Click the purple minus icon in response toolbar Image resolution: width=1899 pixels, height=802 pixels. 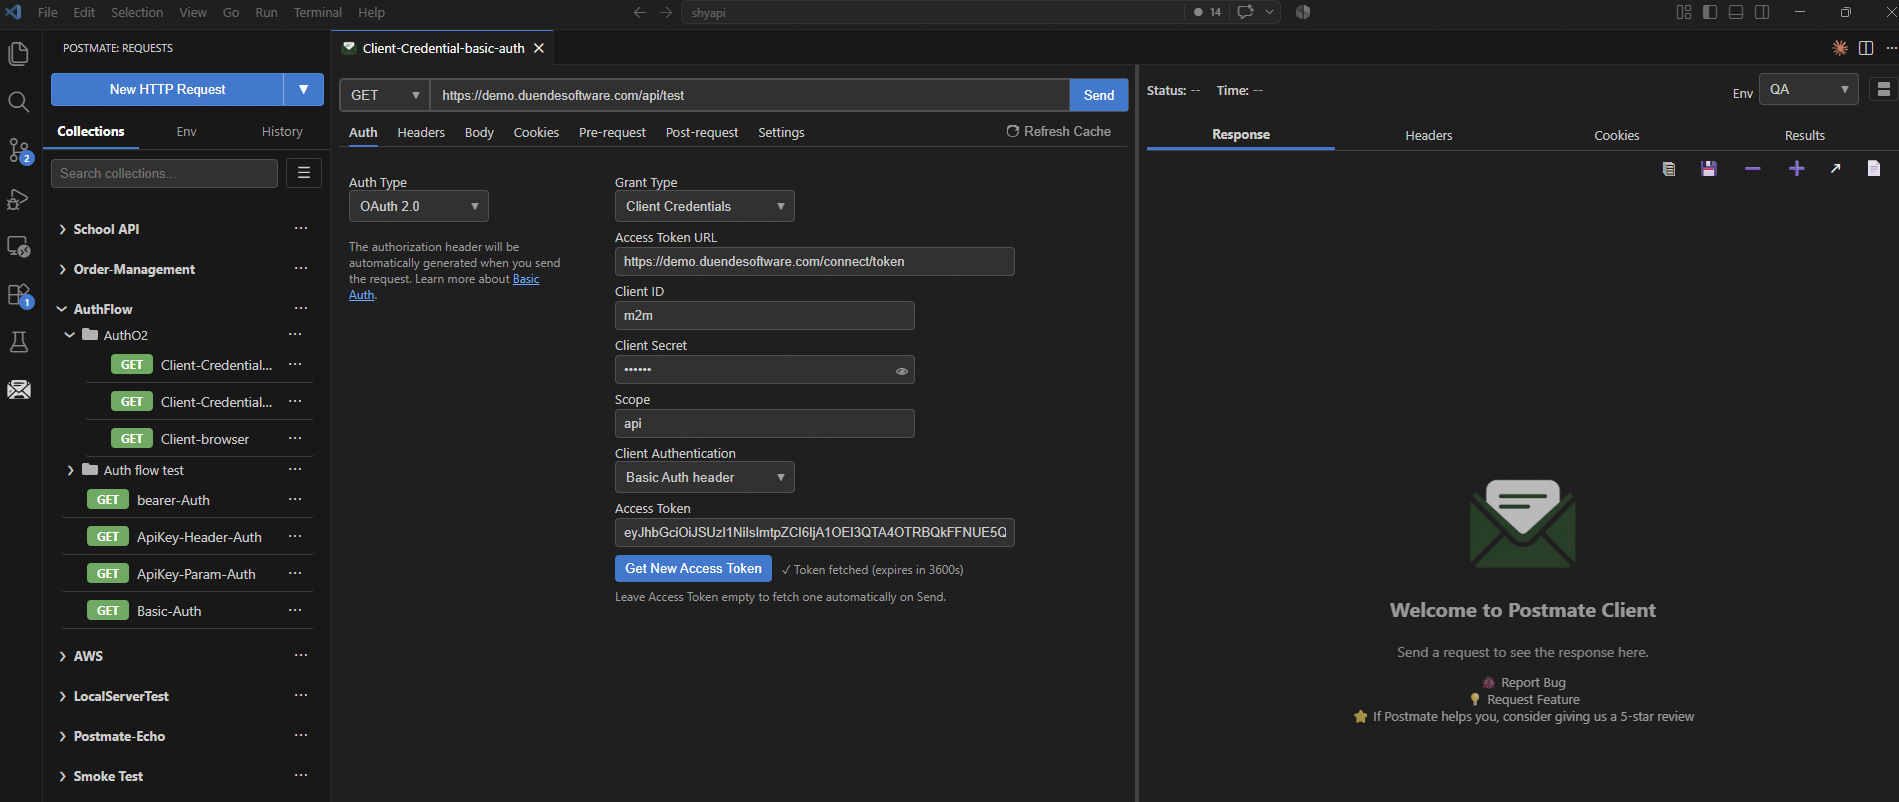coord(1753,169)
